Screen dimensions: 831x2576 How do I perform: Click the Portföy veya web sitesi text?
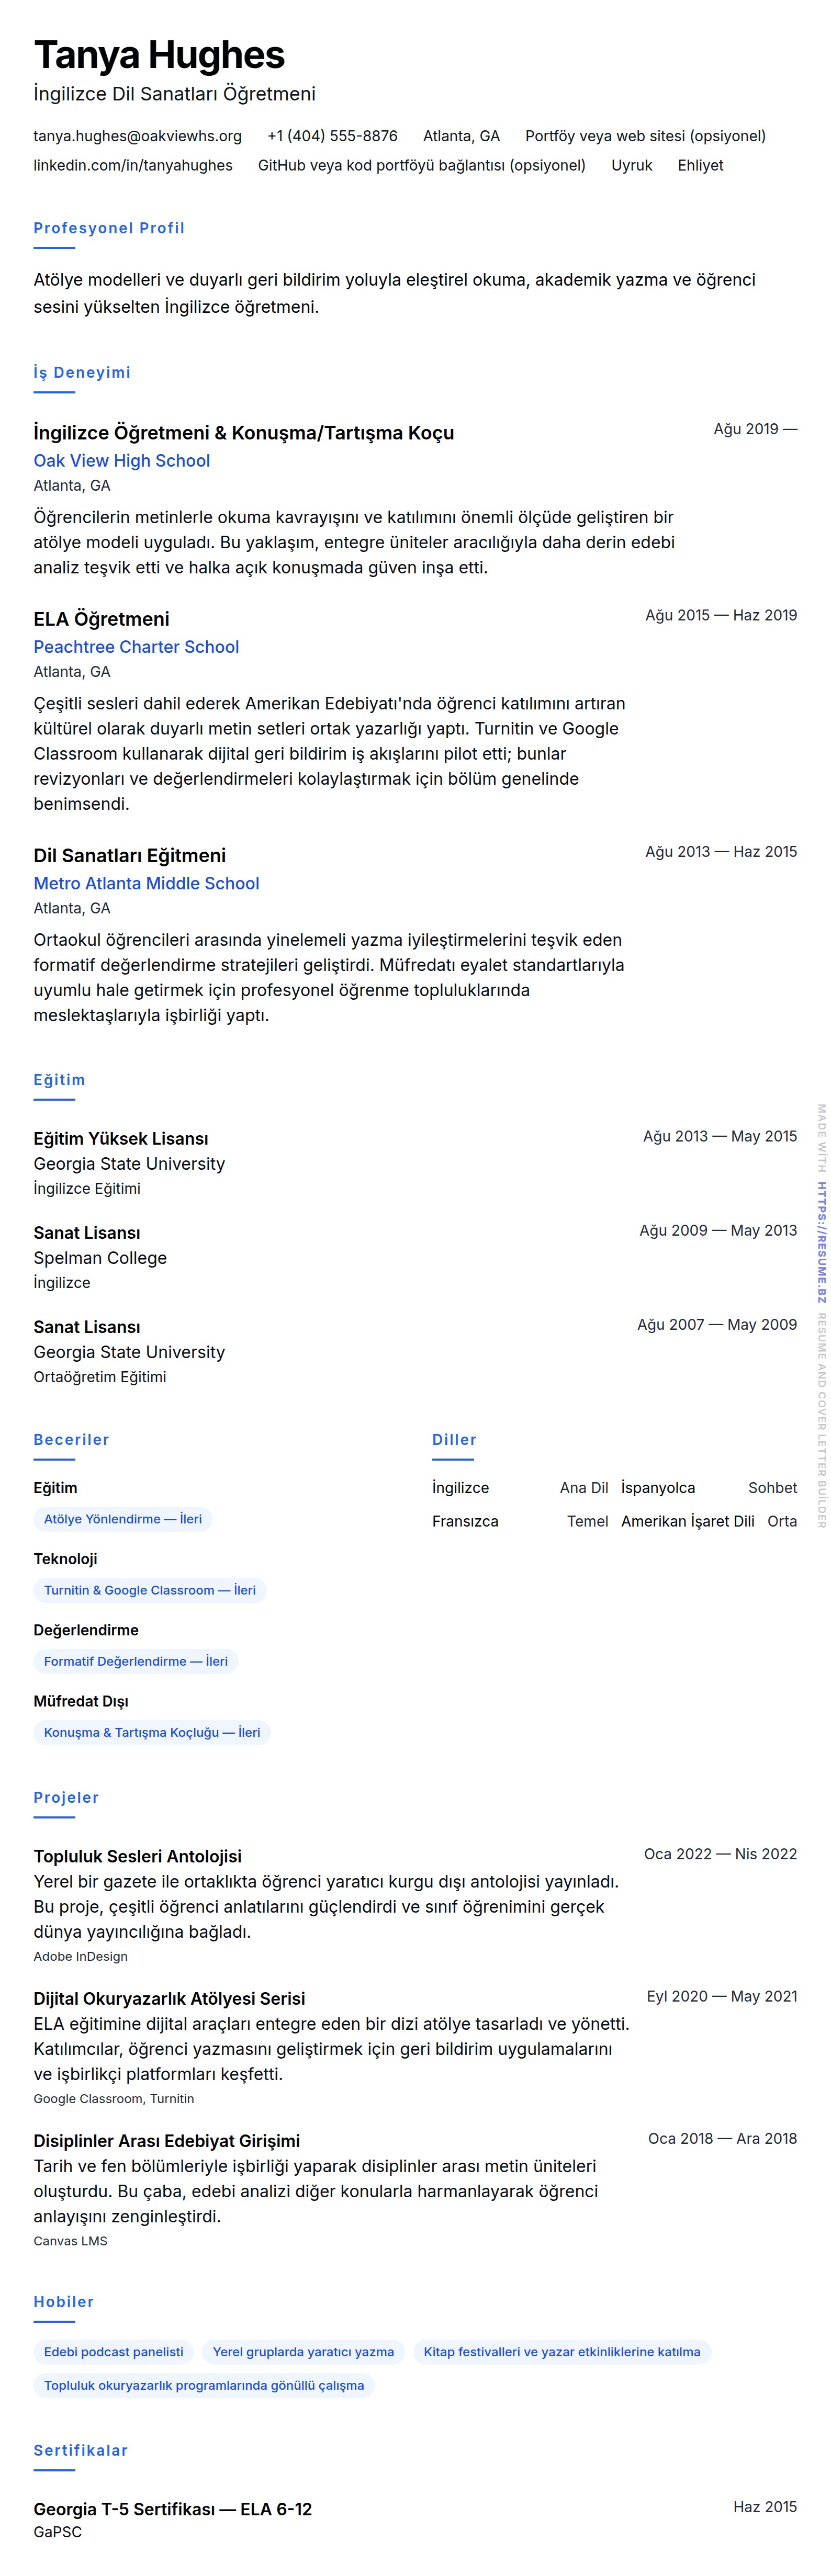645,136
